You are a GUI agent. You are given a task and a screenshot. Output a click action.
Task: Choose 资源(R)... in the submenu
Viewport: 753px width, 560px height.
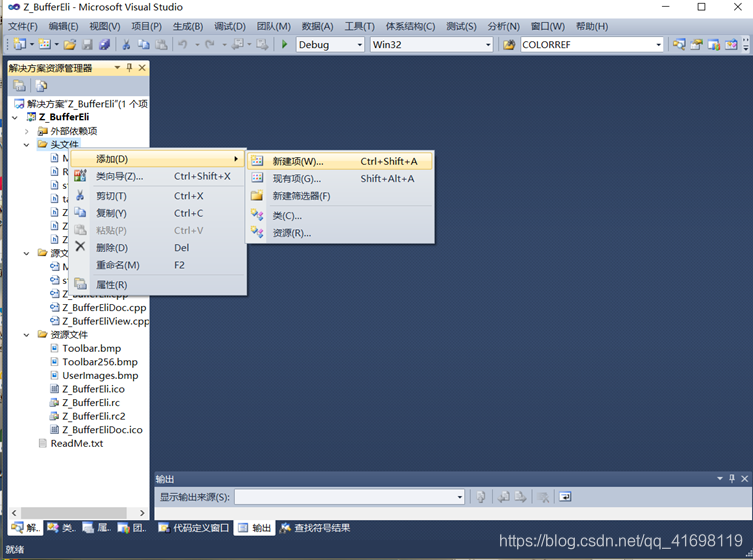(340, 233)
